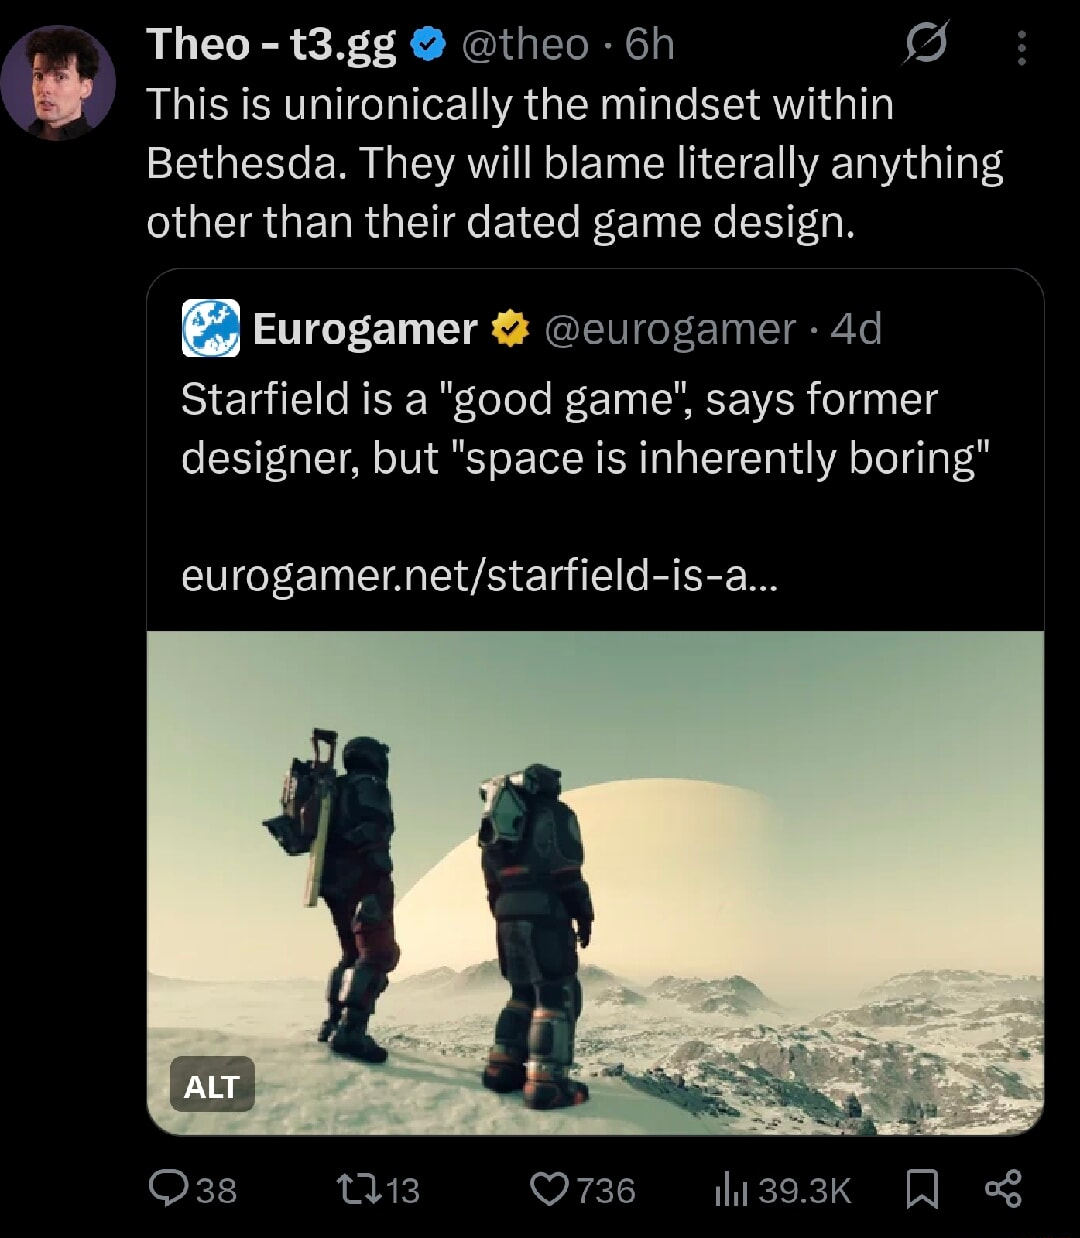
Task: Tap the Grok slash-circle icon
Action: pyautogui.click(x=925, y=45)
